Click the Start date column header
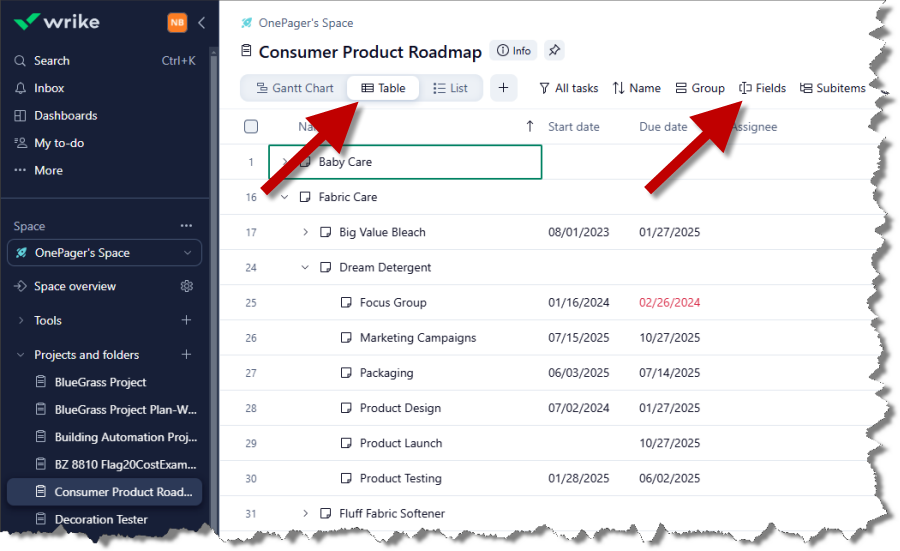Image resolution: width=900 pixels, height=551 pixels. click(x=573, y=127)
